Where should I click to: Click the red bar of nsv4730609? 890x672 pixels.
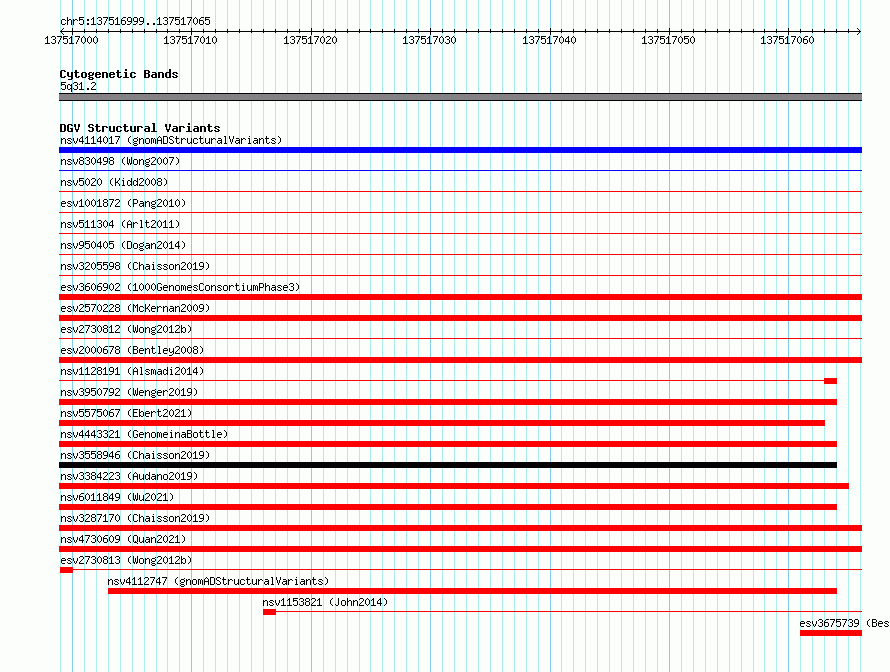tap(460, 549)
